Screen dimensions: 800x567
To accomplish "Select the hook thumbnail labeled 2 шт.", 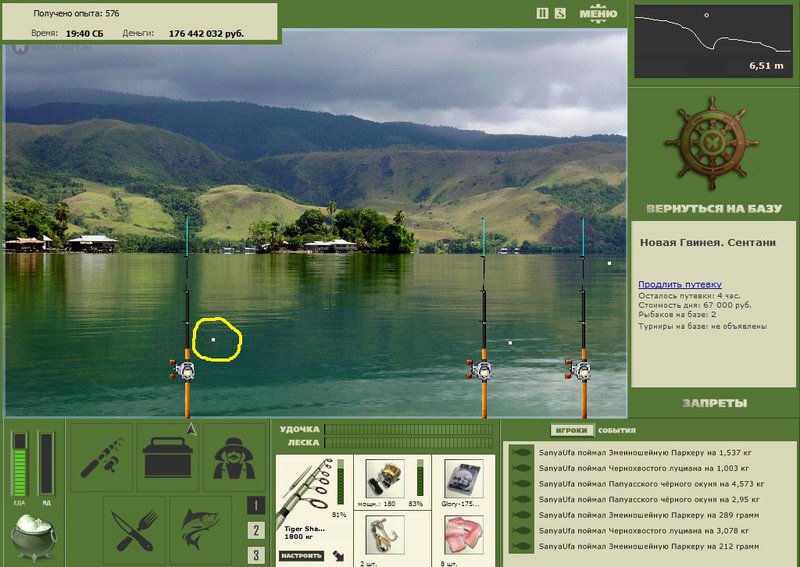I will (x=385, y=535).
